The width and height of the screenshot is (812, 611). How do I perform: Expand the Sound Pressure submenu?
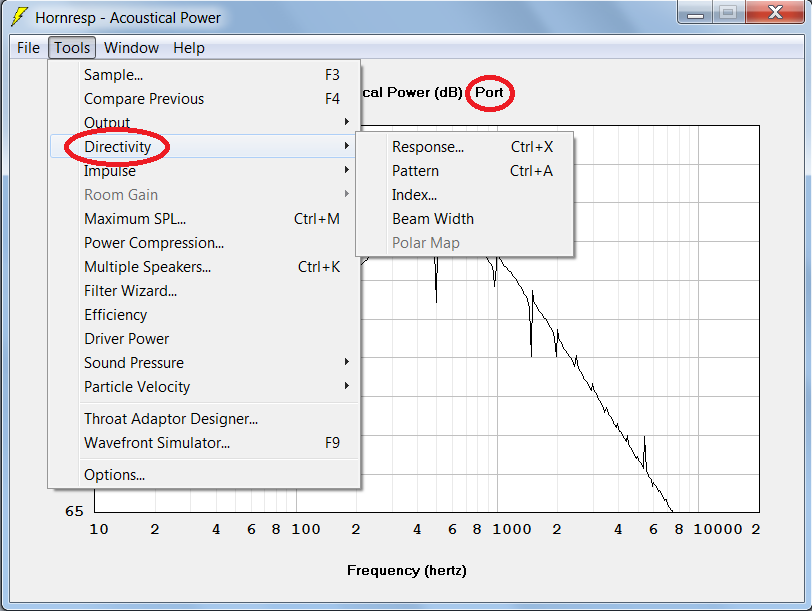tap(205, 362)
